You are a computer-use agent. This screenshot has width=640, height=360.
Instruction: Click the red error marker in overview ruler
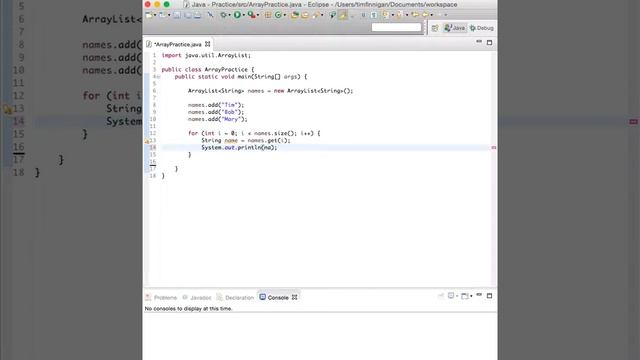[493, 148]
